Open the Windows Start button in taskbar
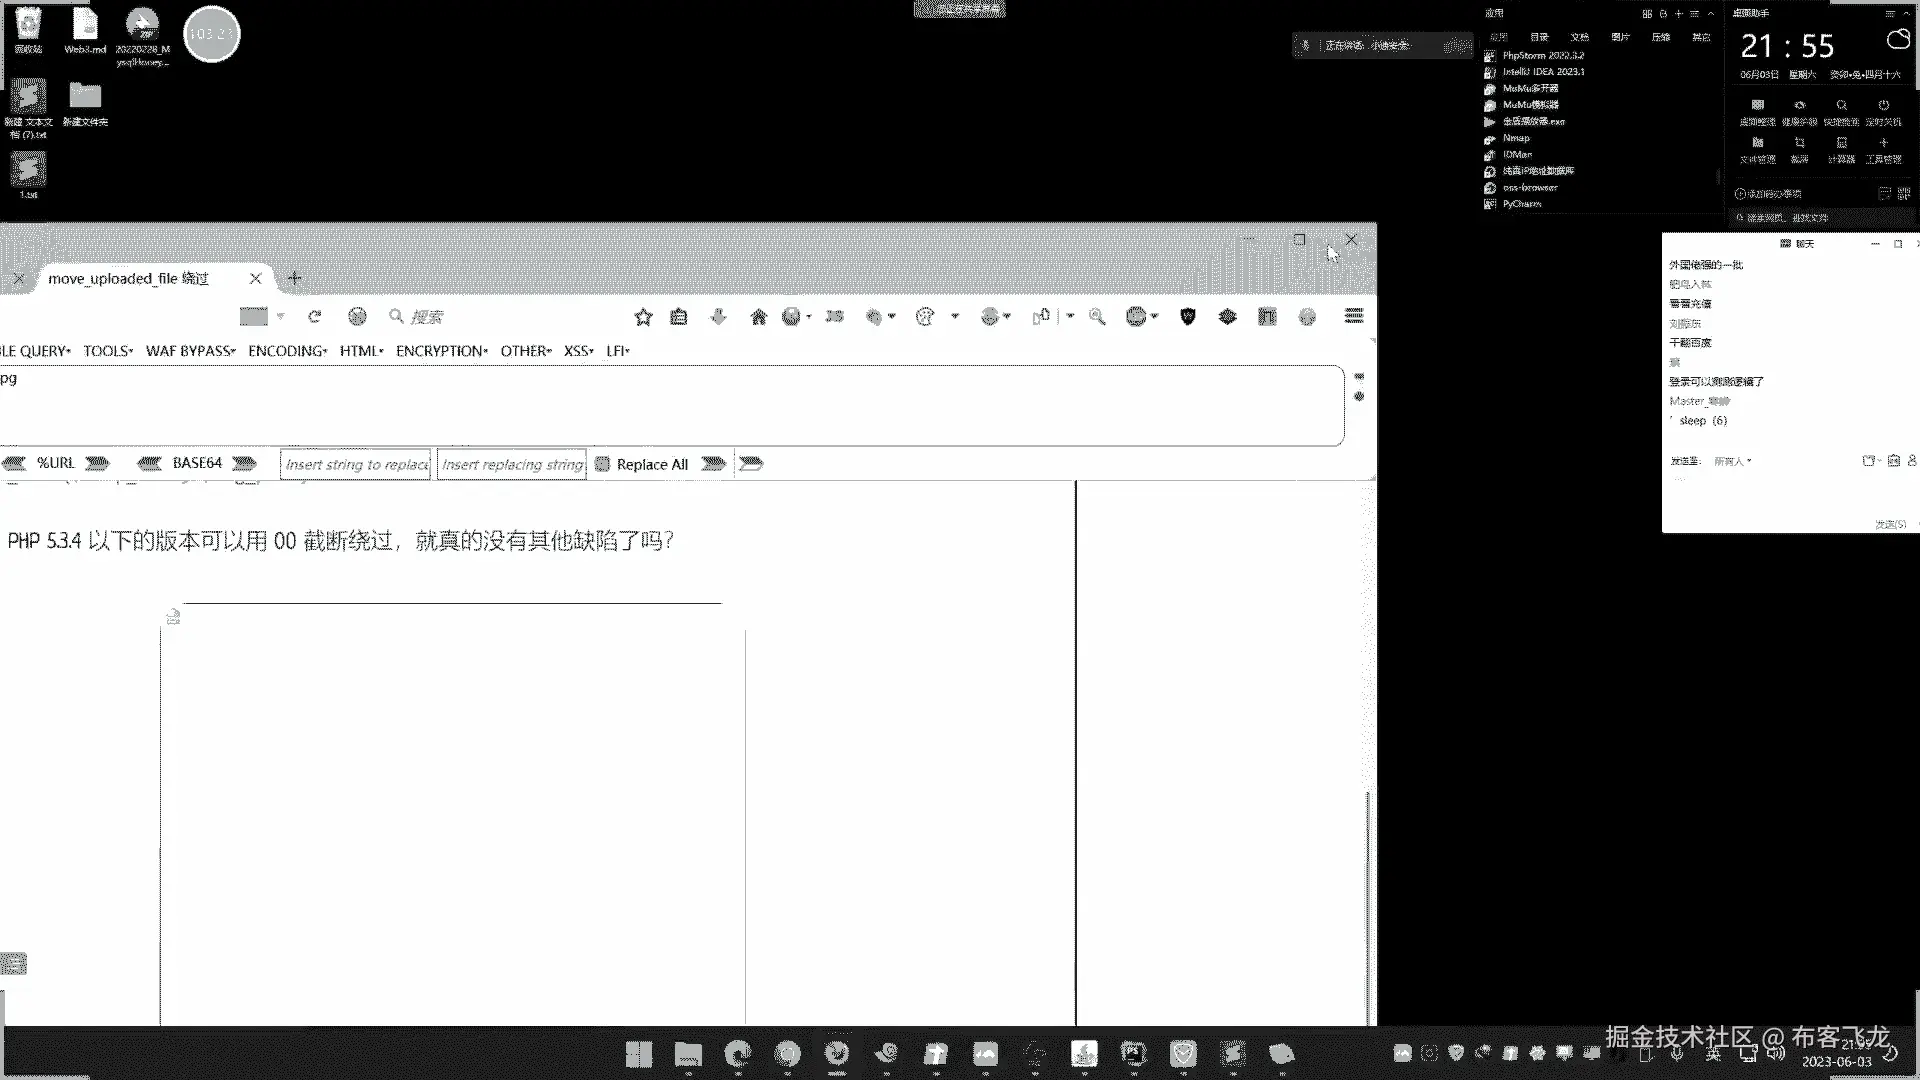Screen dimensions: 1920x1080 (639, 1054)
